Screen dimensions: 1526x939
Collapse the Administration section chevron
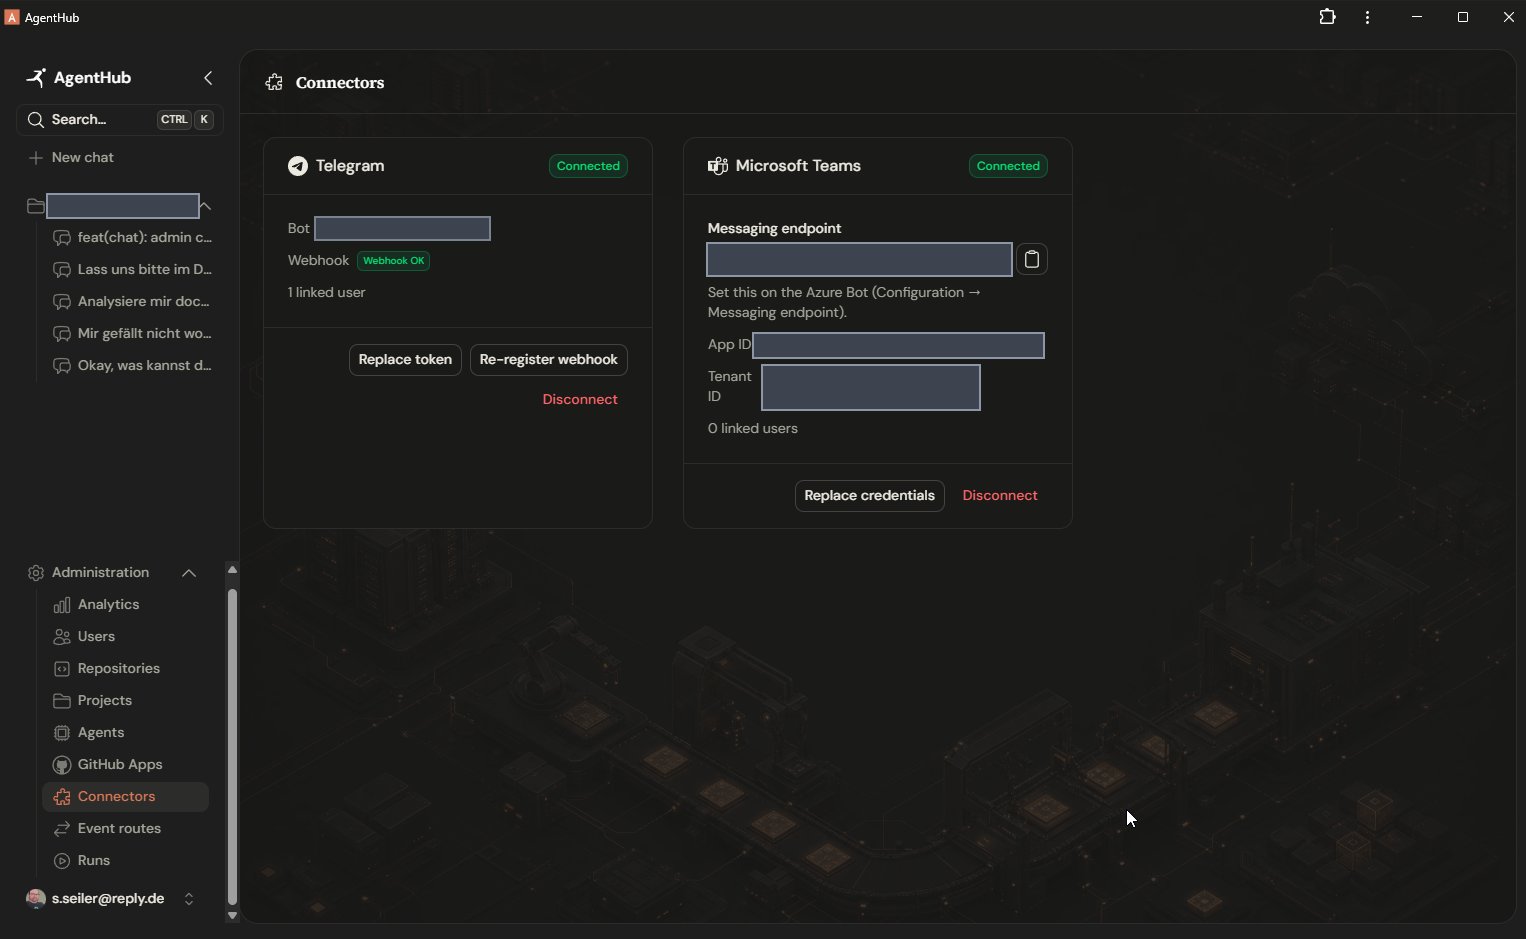(x=189, y=573)
